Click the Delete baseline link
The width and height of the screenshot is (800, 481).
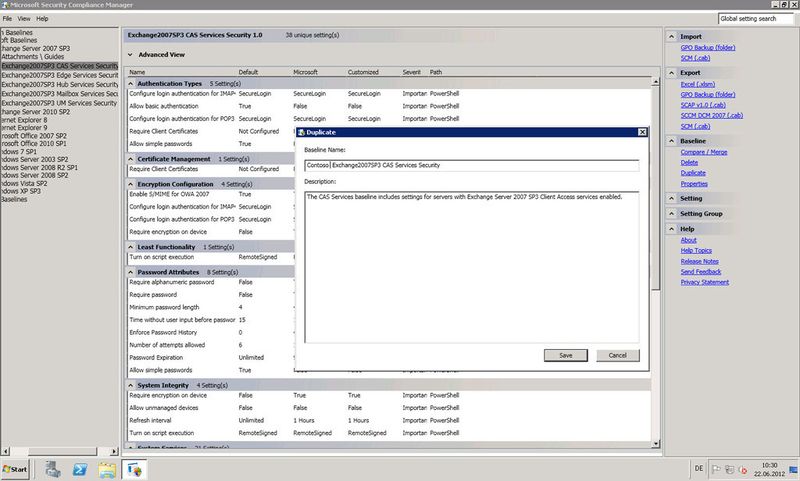689,162
